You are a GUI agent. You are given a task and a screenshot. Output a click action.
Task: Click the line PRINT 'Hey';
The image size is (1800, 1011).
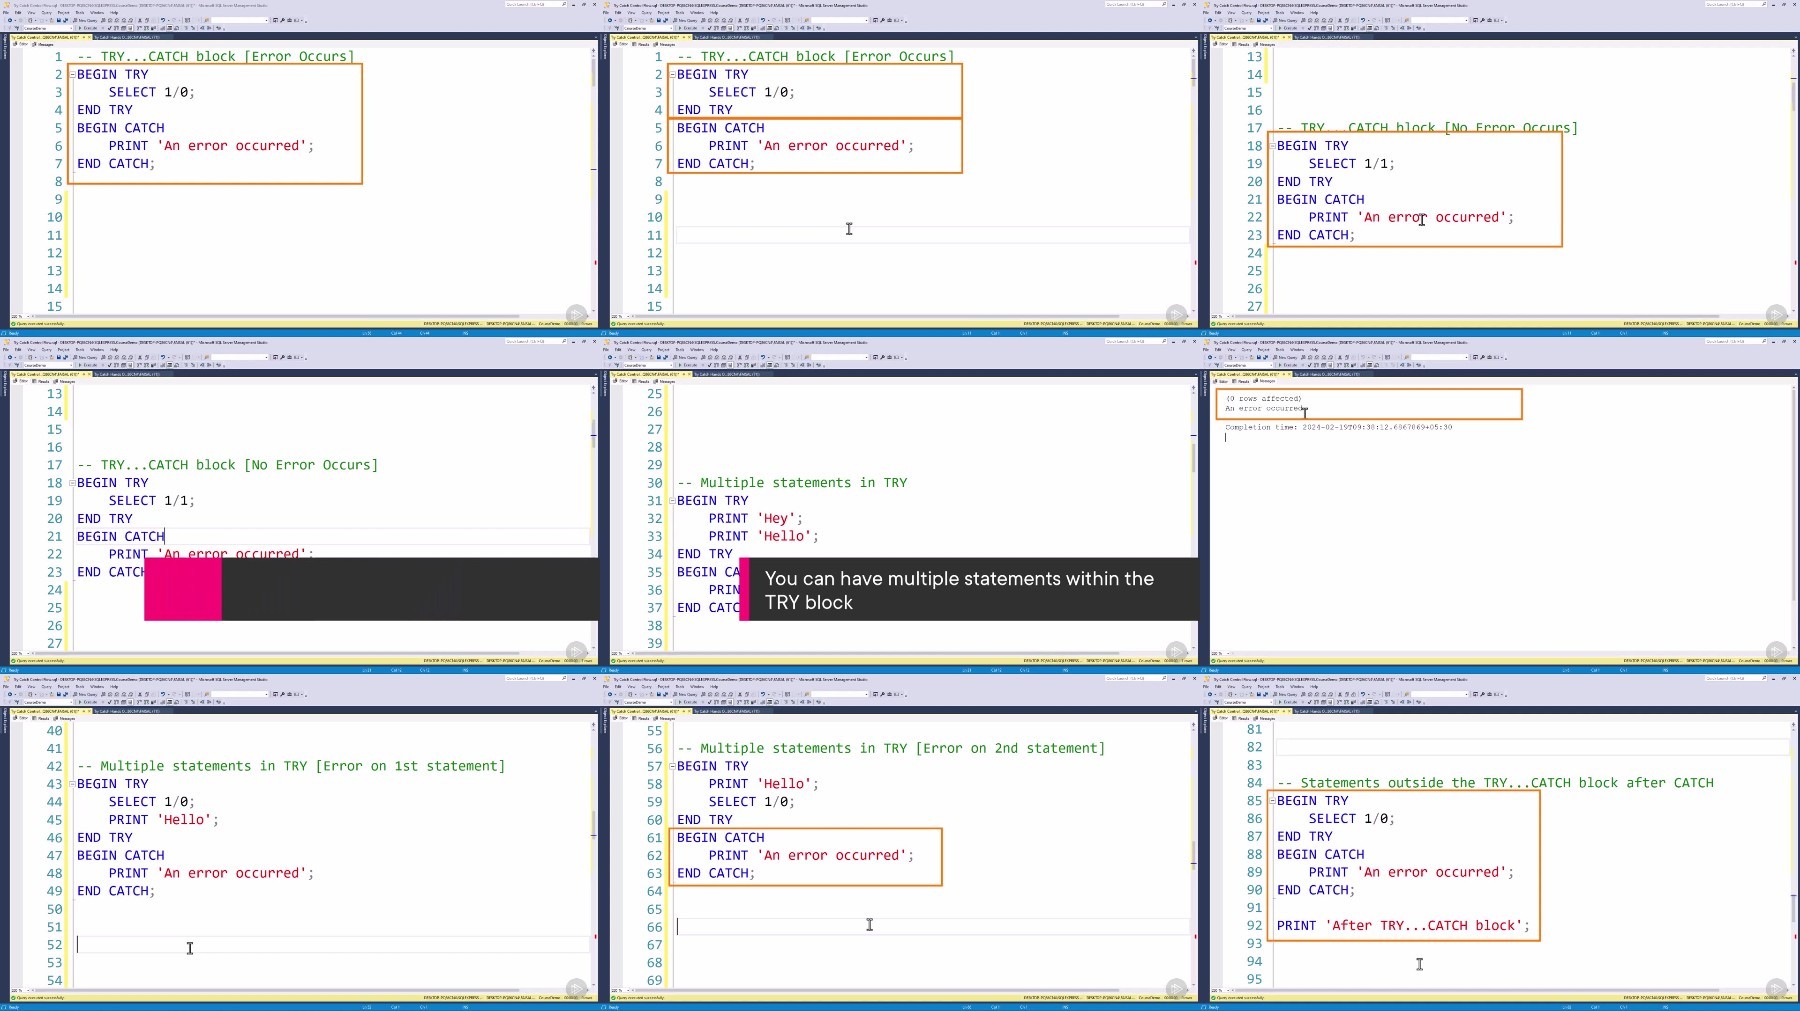(x=755, y=518)
